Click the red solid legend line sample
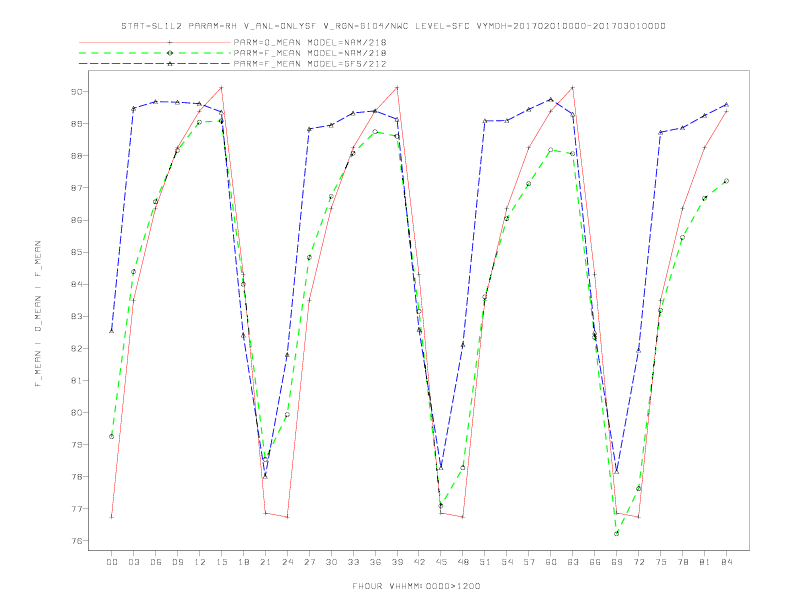The width and height of the screenshot is (792, 612). pyautogui.click(x=155, y=42)
